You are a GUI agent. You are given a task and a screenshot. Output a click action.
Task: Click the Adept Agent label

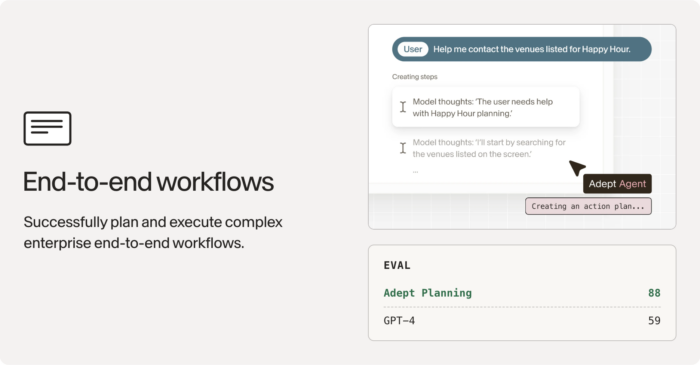tap(617, 184)
